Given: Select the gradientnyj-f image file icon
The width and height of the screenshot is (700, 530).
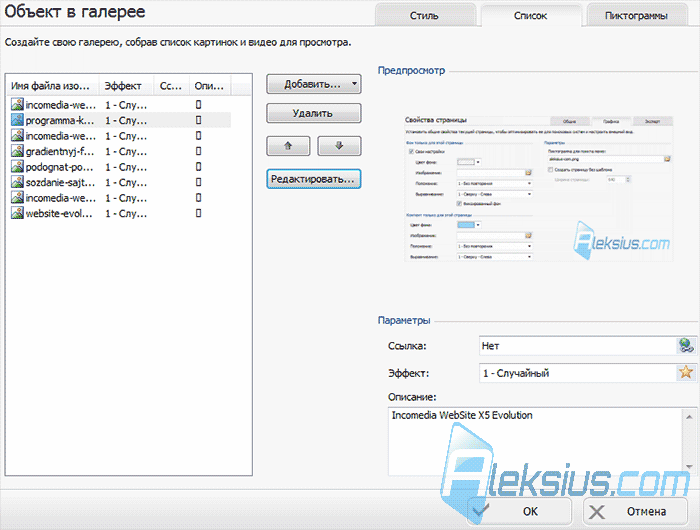Looking at the screenshot, I should click(17, 151).
